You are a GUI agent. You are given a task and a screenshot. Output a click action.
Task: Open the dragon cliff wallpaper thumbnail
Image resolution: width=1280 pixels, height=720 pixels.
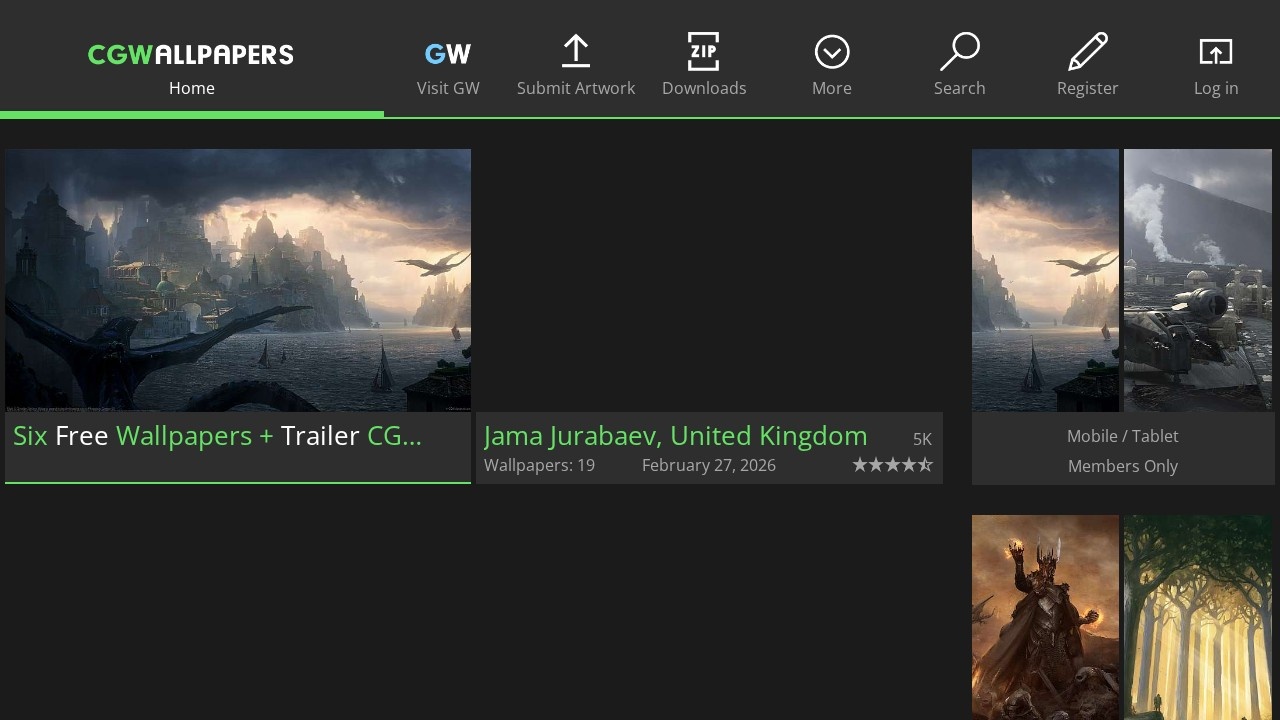1045,280
